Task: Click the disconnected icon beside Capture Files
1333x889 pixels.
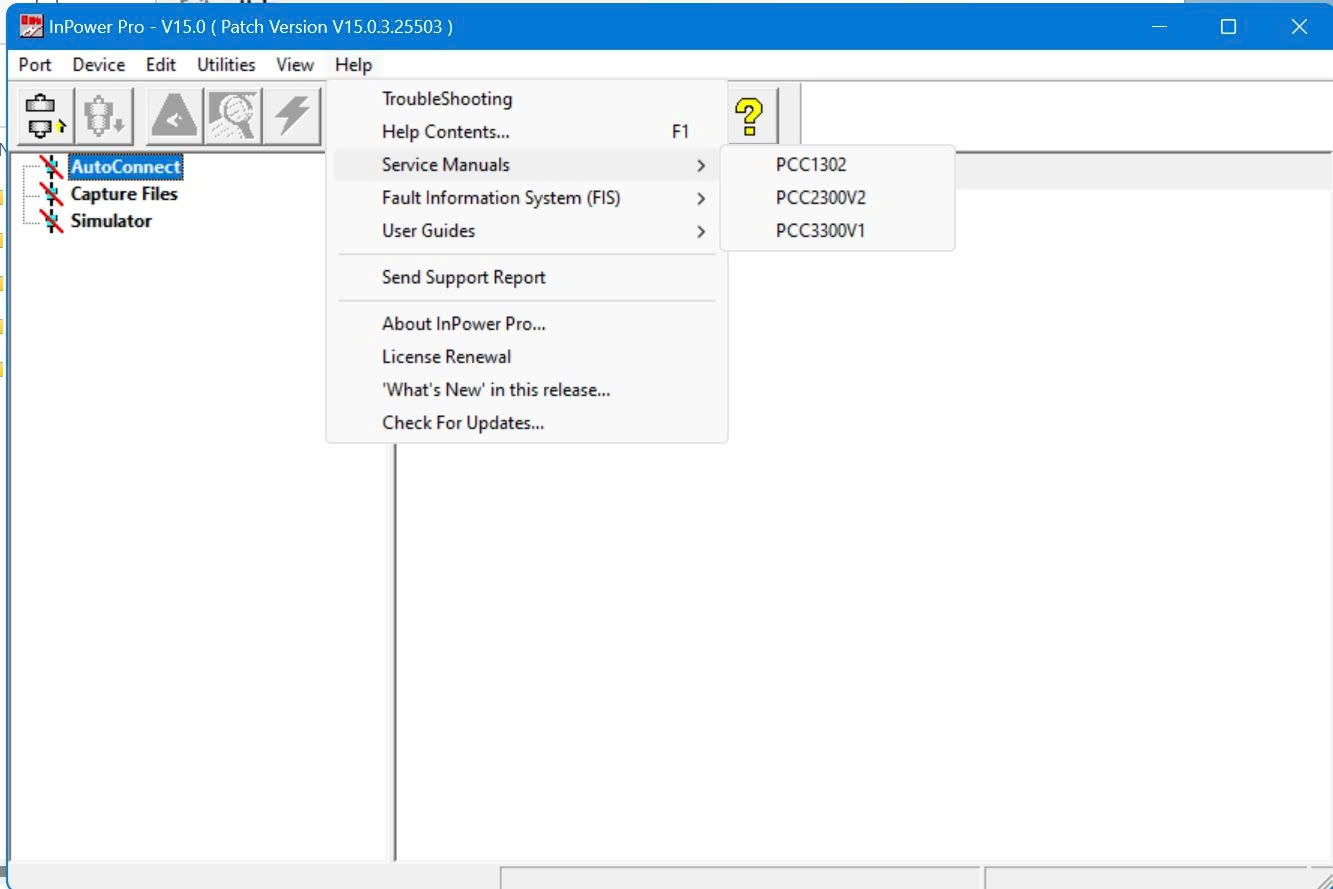Action: [x=50, y=194]
